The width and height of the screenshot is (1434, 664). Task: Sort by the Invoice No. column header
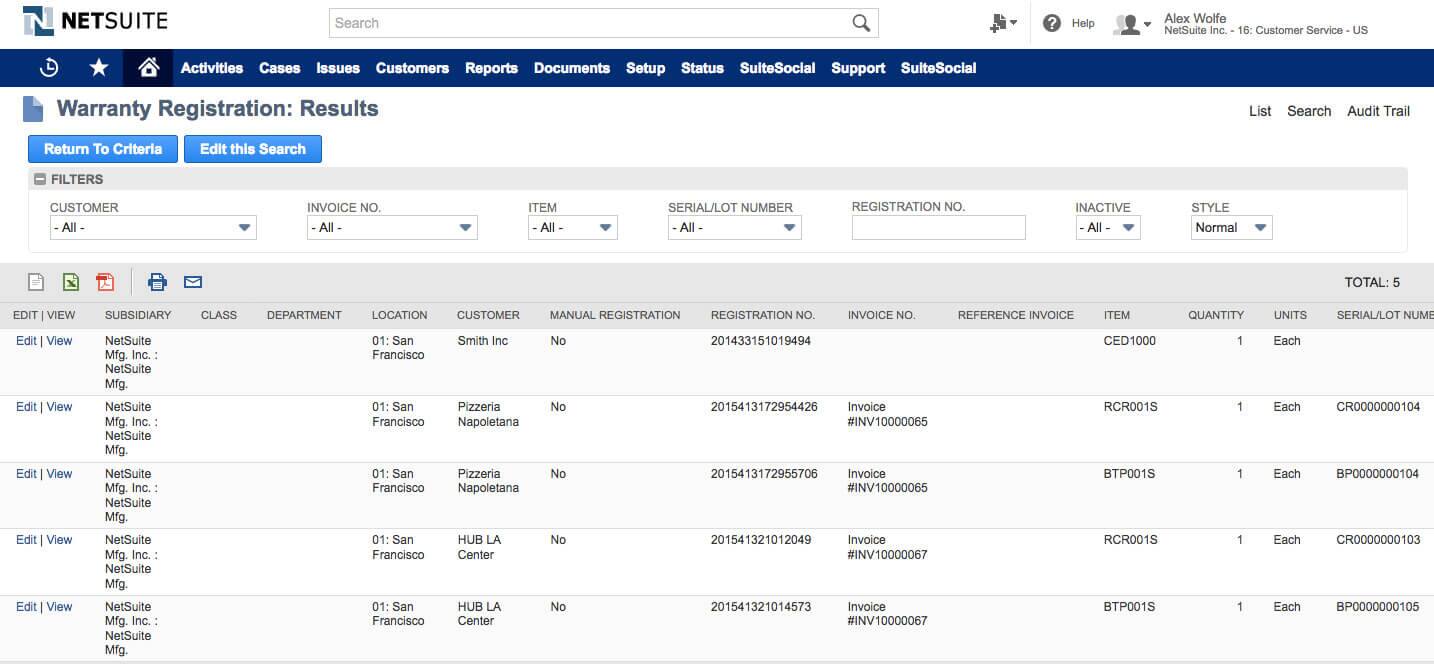pos(882,315)
